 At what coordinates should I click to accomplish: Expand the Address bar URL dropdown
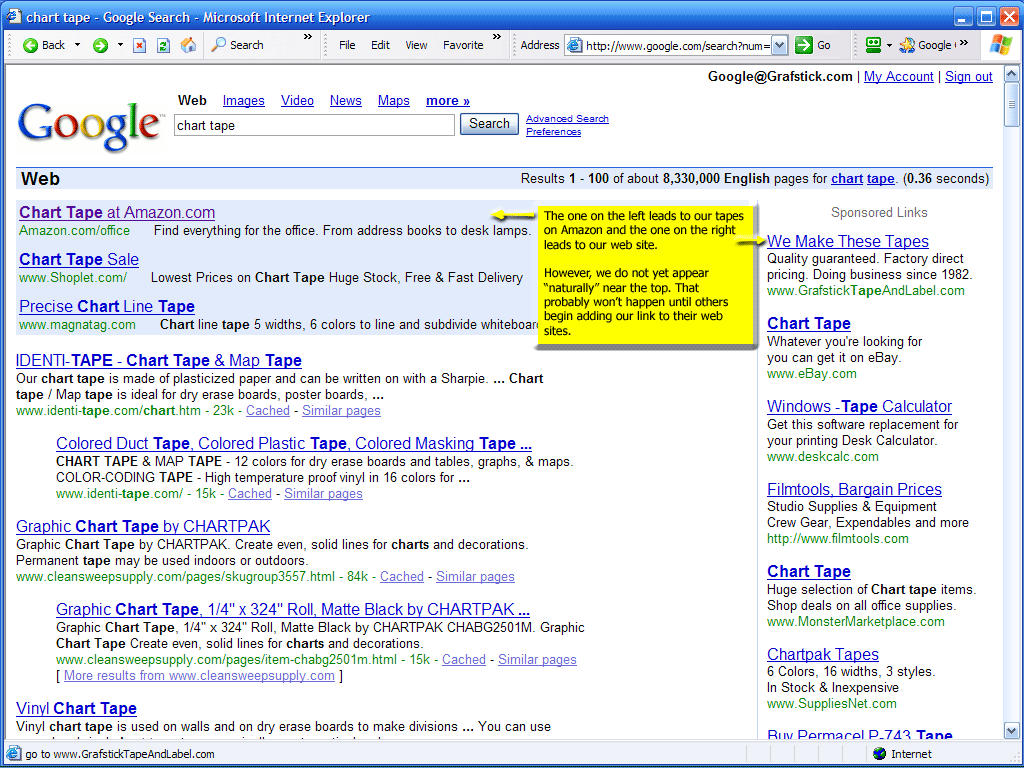coord(779,45)
